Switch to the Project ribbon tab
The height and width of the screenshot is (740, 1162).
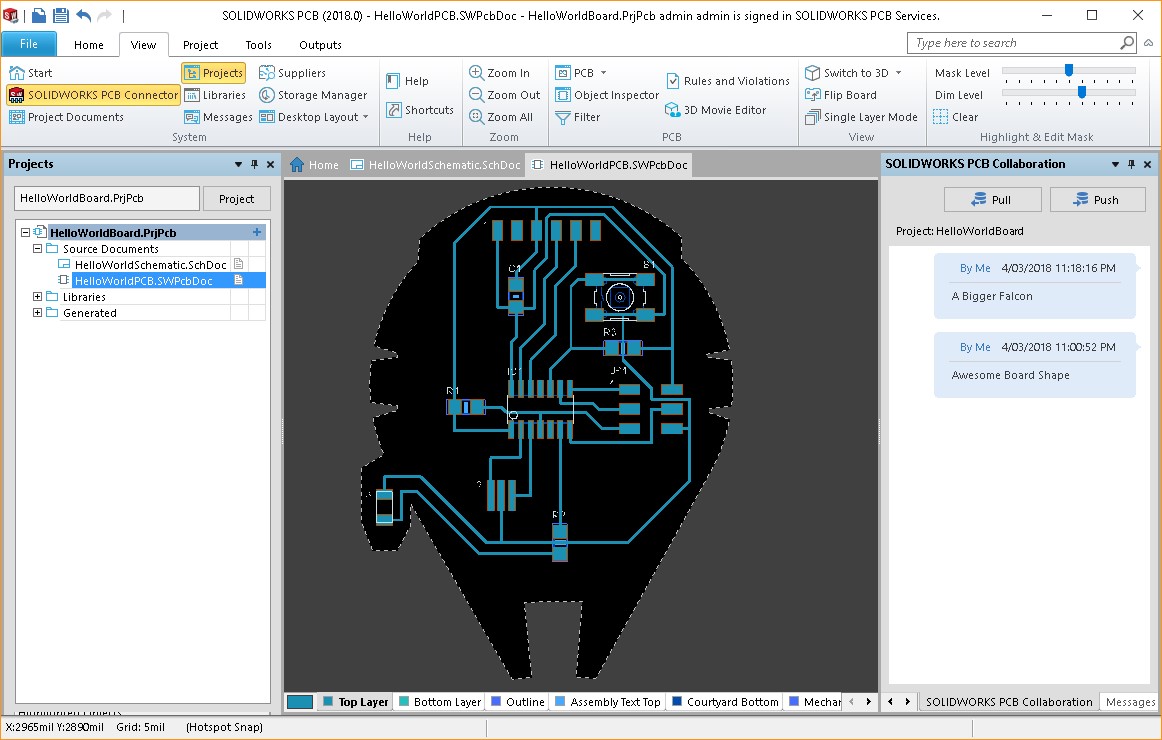200,44
